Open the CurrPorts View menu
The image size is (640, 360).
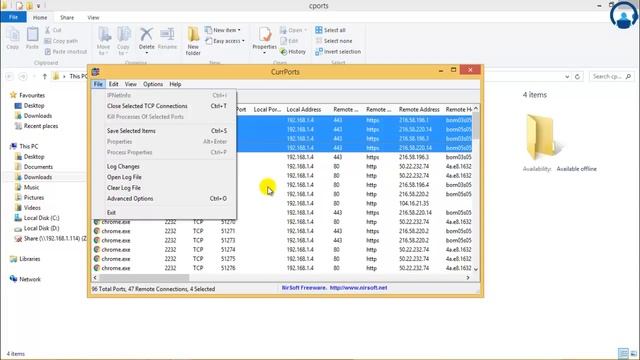[131, 84]
